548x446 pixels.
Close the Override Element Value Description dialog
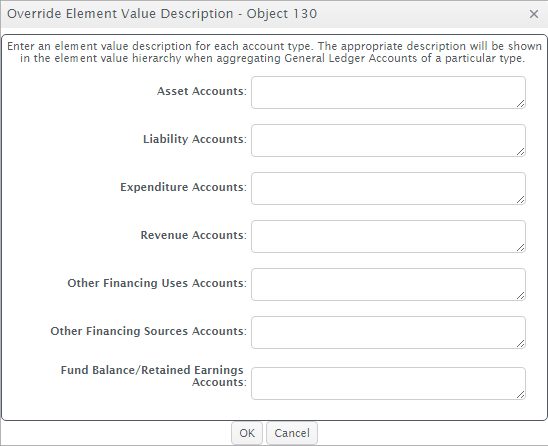pos(534,14)
